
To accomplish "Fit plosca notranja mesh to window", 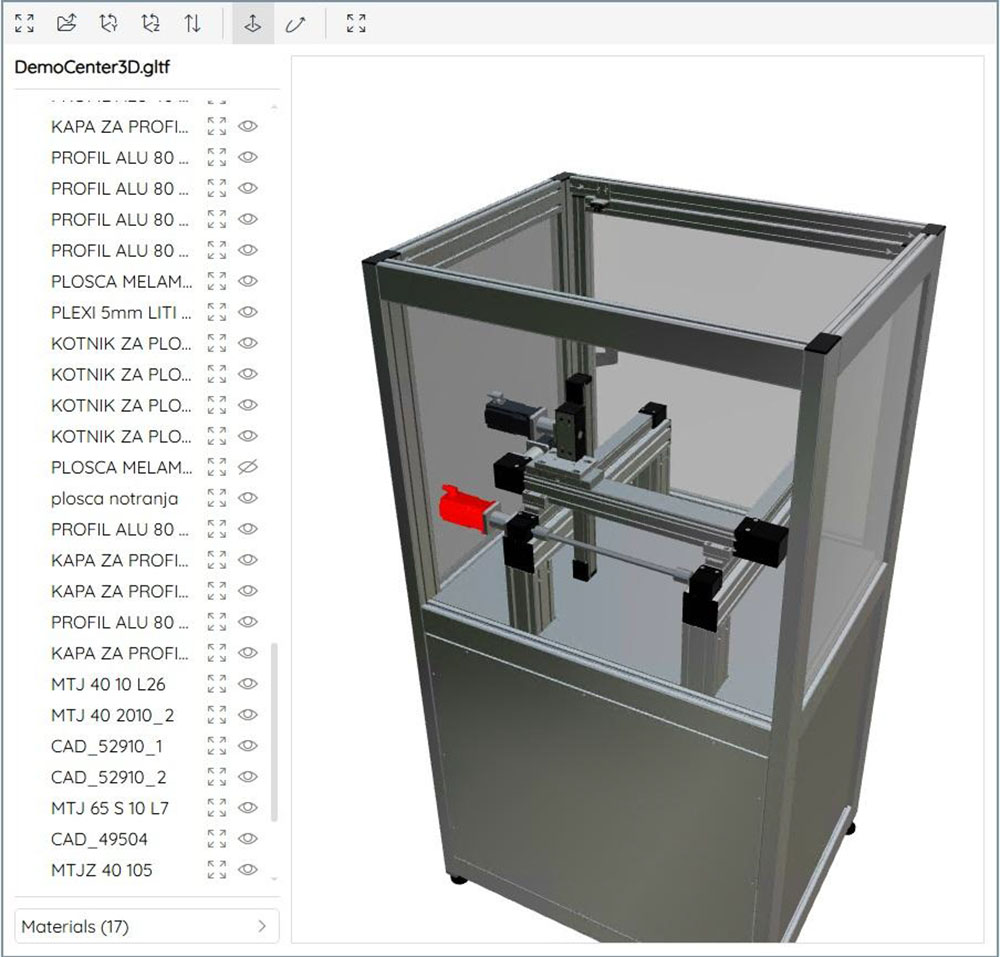I will 216,498.
